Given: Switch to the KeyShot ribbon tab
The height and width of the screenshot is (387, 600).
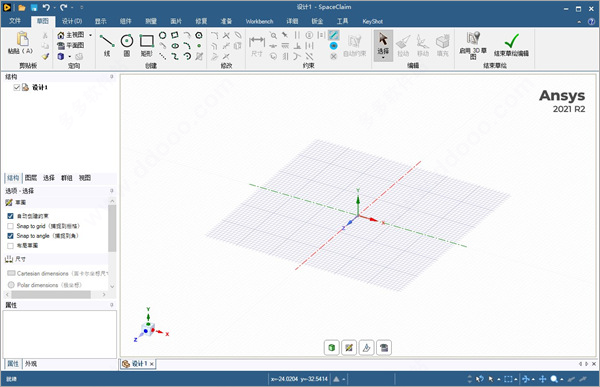Looking at the screenshot, I should coord(372,21).
